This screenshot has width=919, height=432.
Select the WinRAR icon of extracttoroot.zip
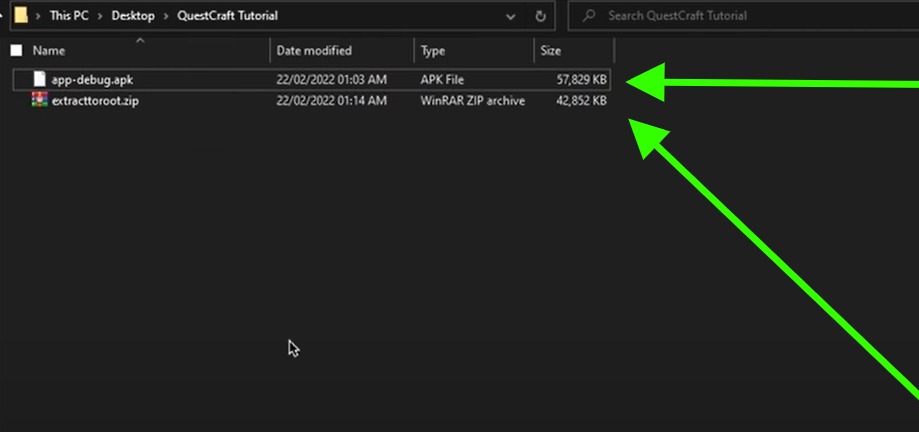pyautogui.click(x=39, y=100)
